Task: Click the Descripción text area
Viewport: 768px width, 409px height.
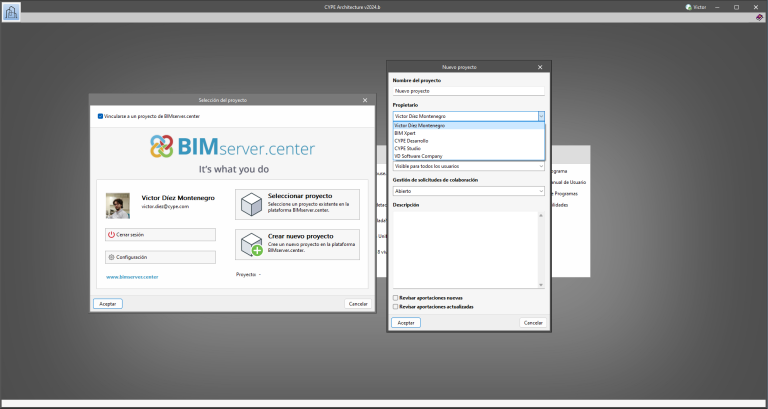Action: tap(465, 250)
